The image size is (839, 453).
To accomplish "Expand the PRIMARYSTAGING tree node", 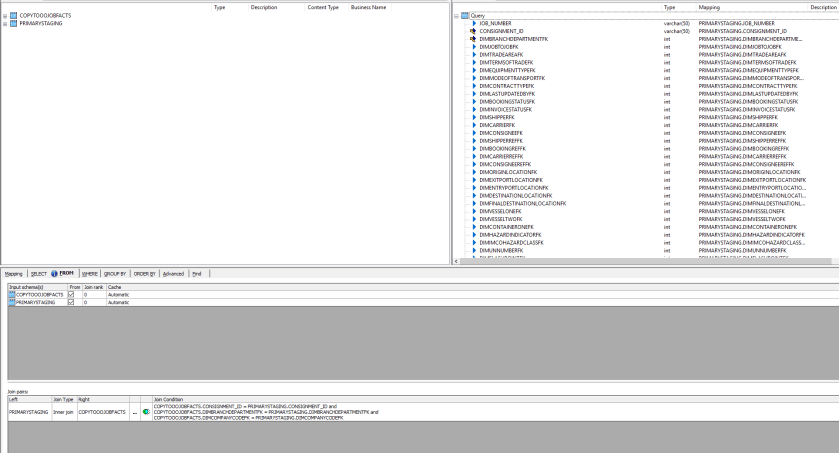I will click(5, 23).
